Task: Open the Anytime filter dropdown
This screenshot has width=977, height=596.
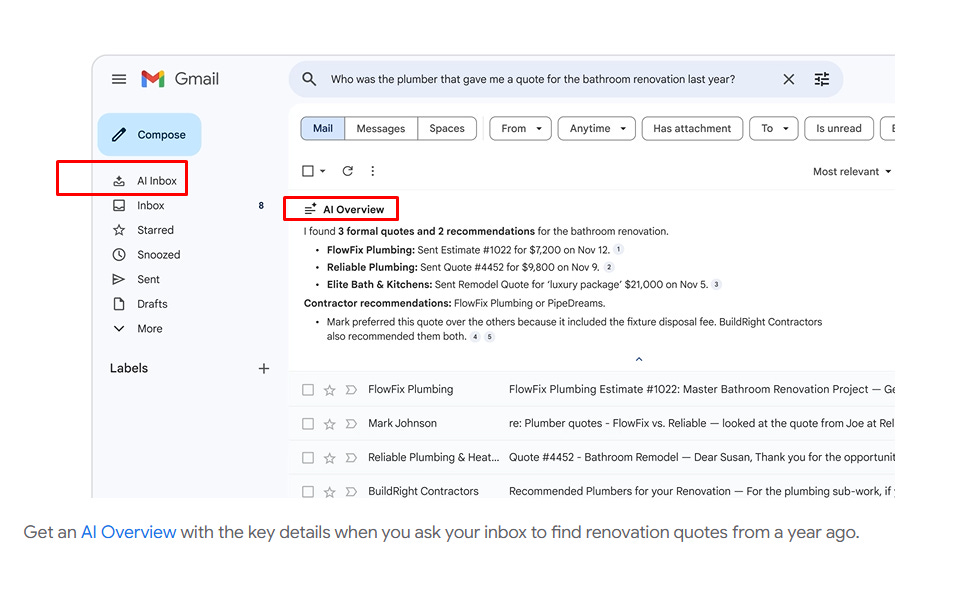Action: 596,128
